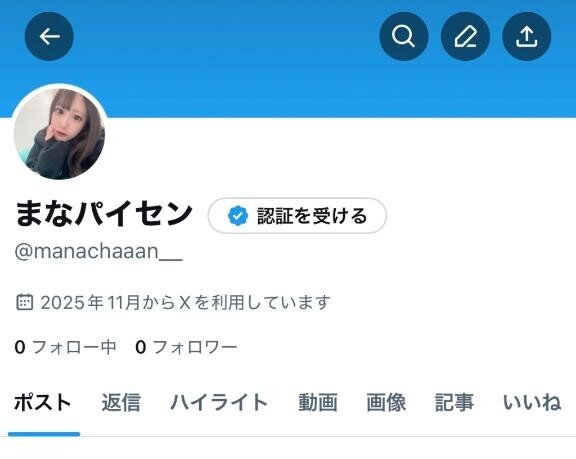Open the 0 フォロー中 list
This screenshot has height=459, width=576.
(x=66, y=347)
